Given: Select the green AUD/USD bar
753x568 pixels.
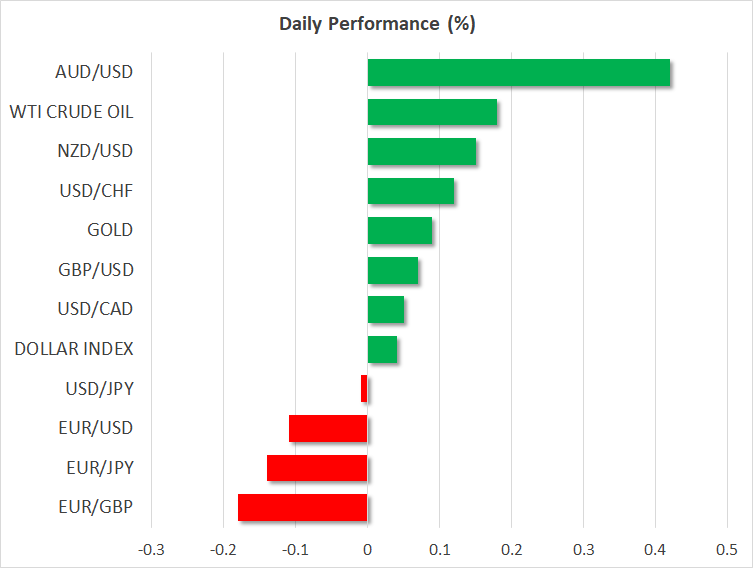Looking at the screenshot, I should (x=518, y=73).
